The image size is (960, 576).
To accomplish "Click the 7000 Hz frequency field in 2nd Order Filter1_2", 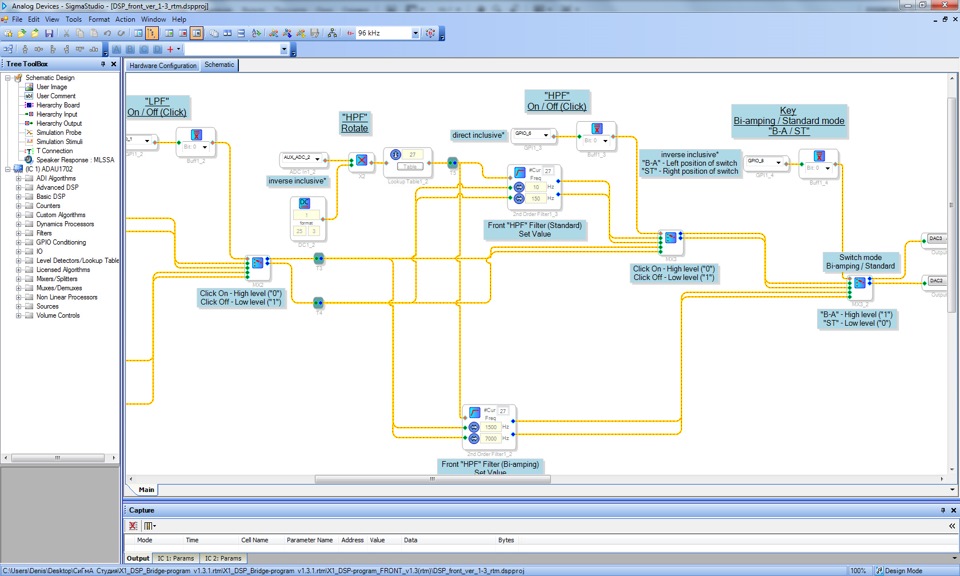I will point(490,439).
